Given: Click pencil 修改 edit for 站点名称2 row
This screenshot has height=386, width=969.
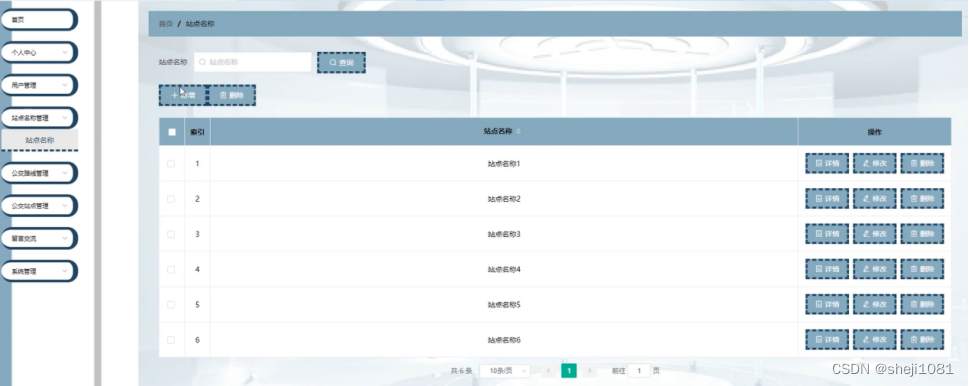Looking at the screenshot, I should tap(874, 198).
